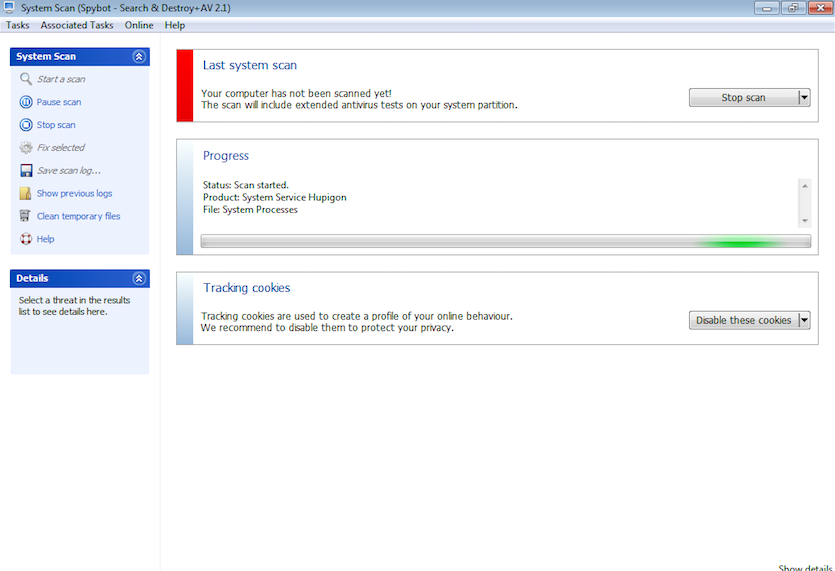The image size is (835, 571).
Task: Click the Progress box scroll down arrow
Action: 805,221
